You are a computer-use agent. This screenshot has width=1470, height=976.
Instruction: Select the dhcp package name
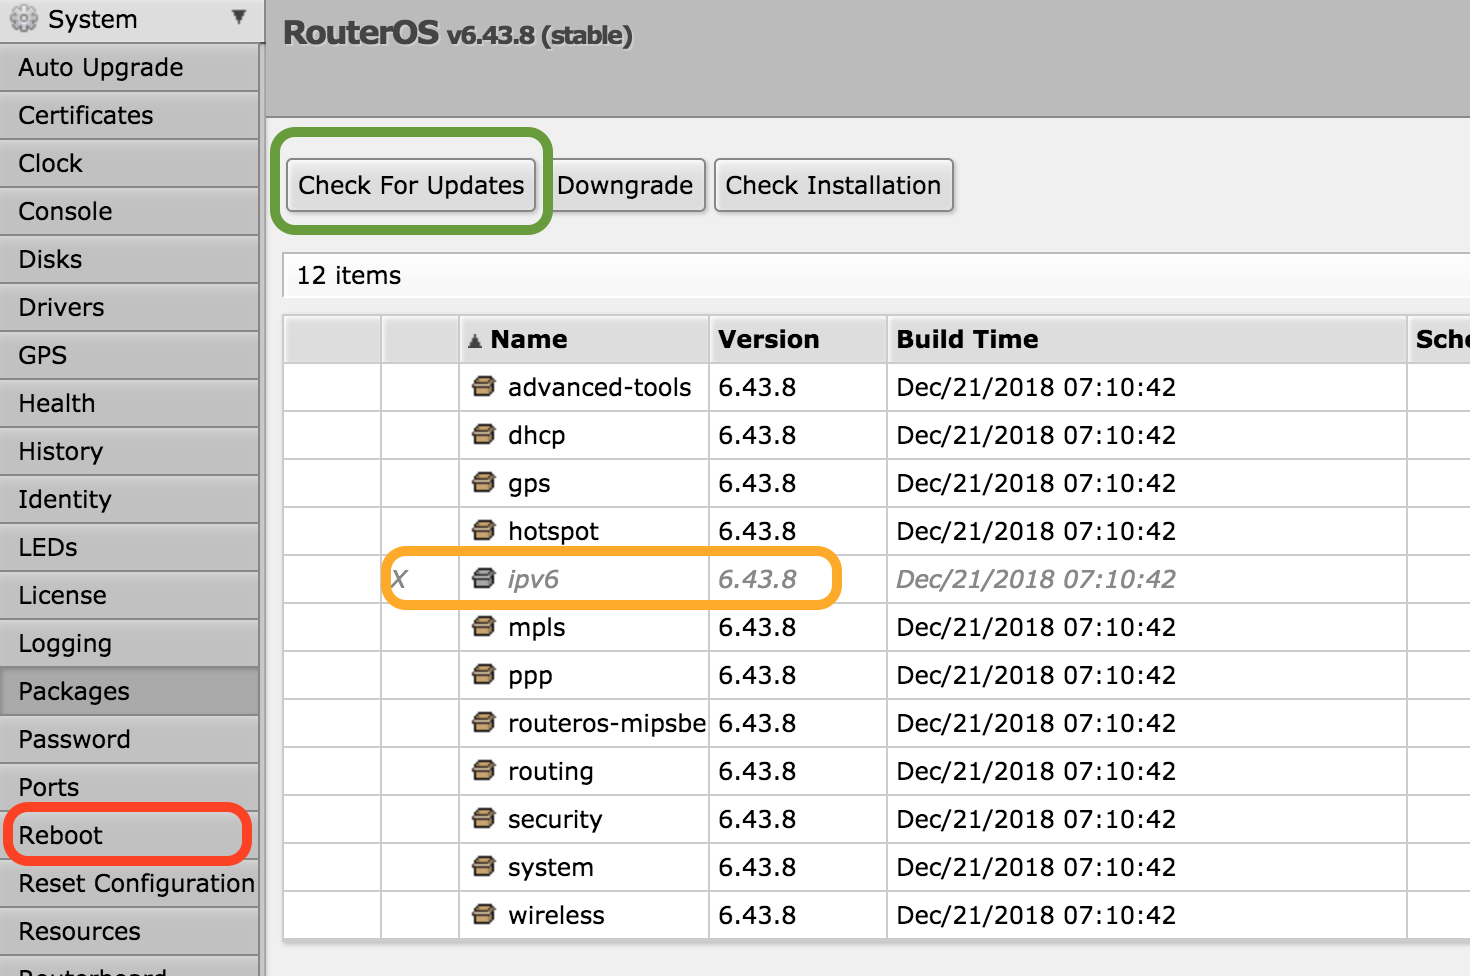click(x=536, y=435)
